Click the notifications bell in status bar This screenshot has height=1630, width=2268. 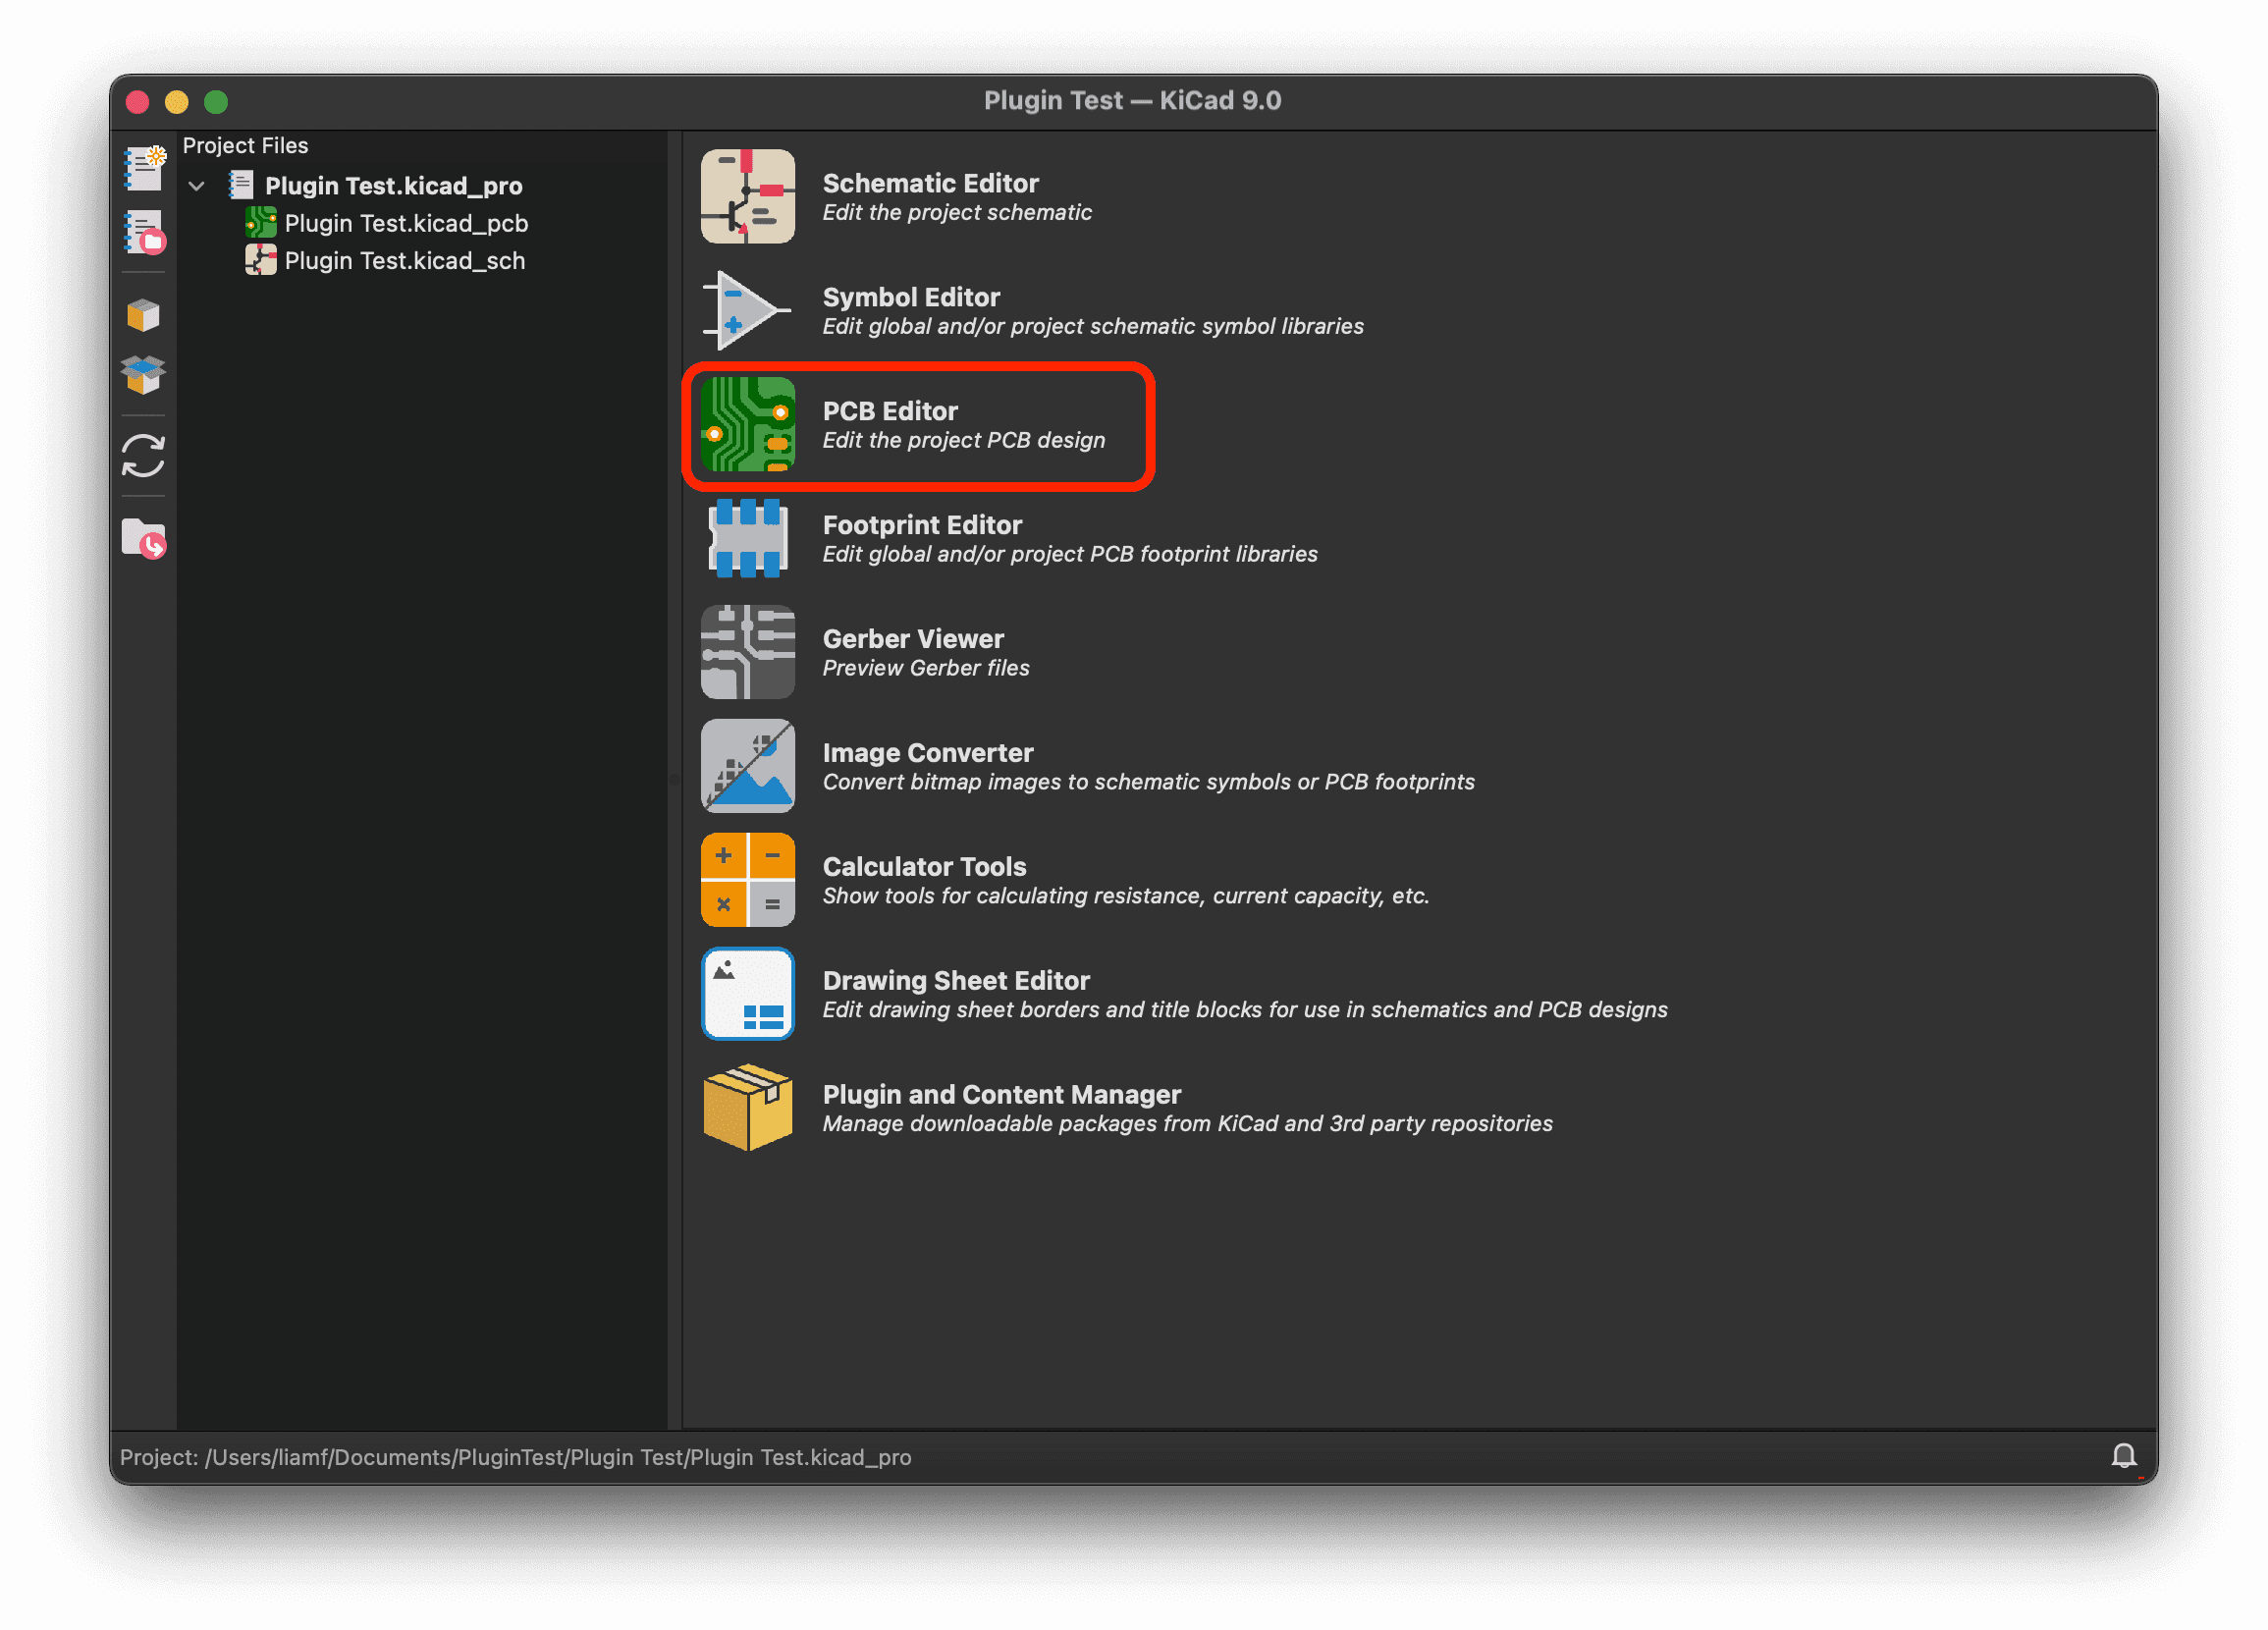(2123, 1456)
